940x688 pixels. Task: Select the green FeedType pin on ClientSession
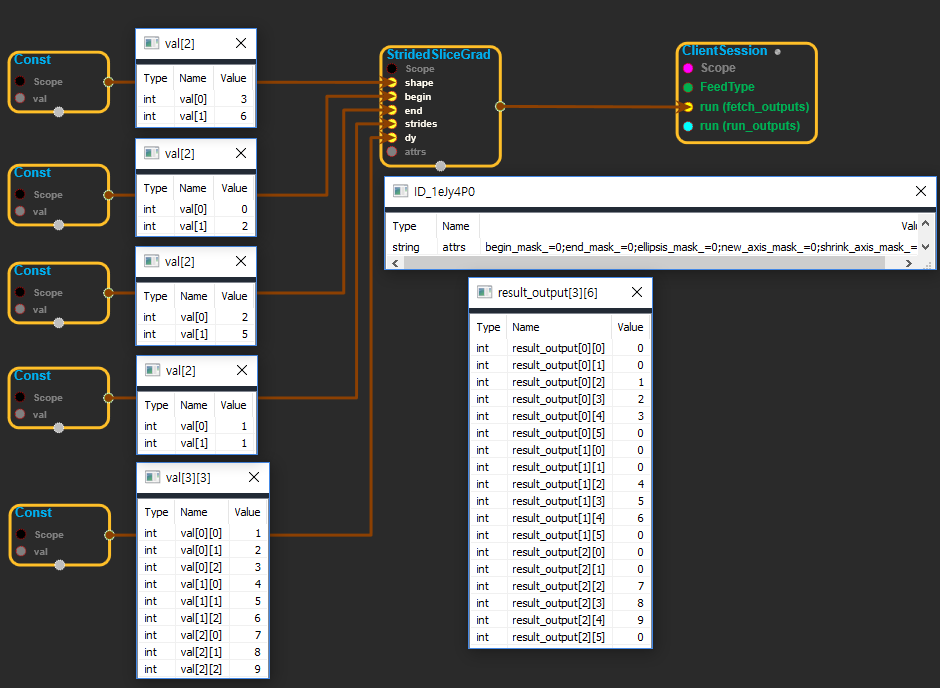(688, 87)
